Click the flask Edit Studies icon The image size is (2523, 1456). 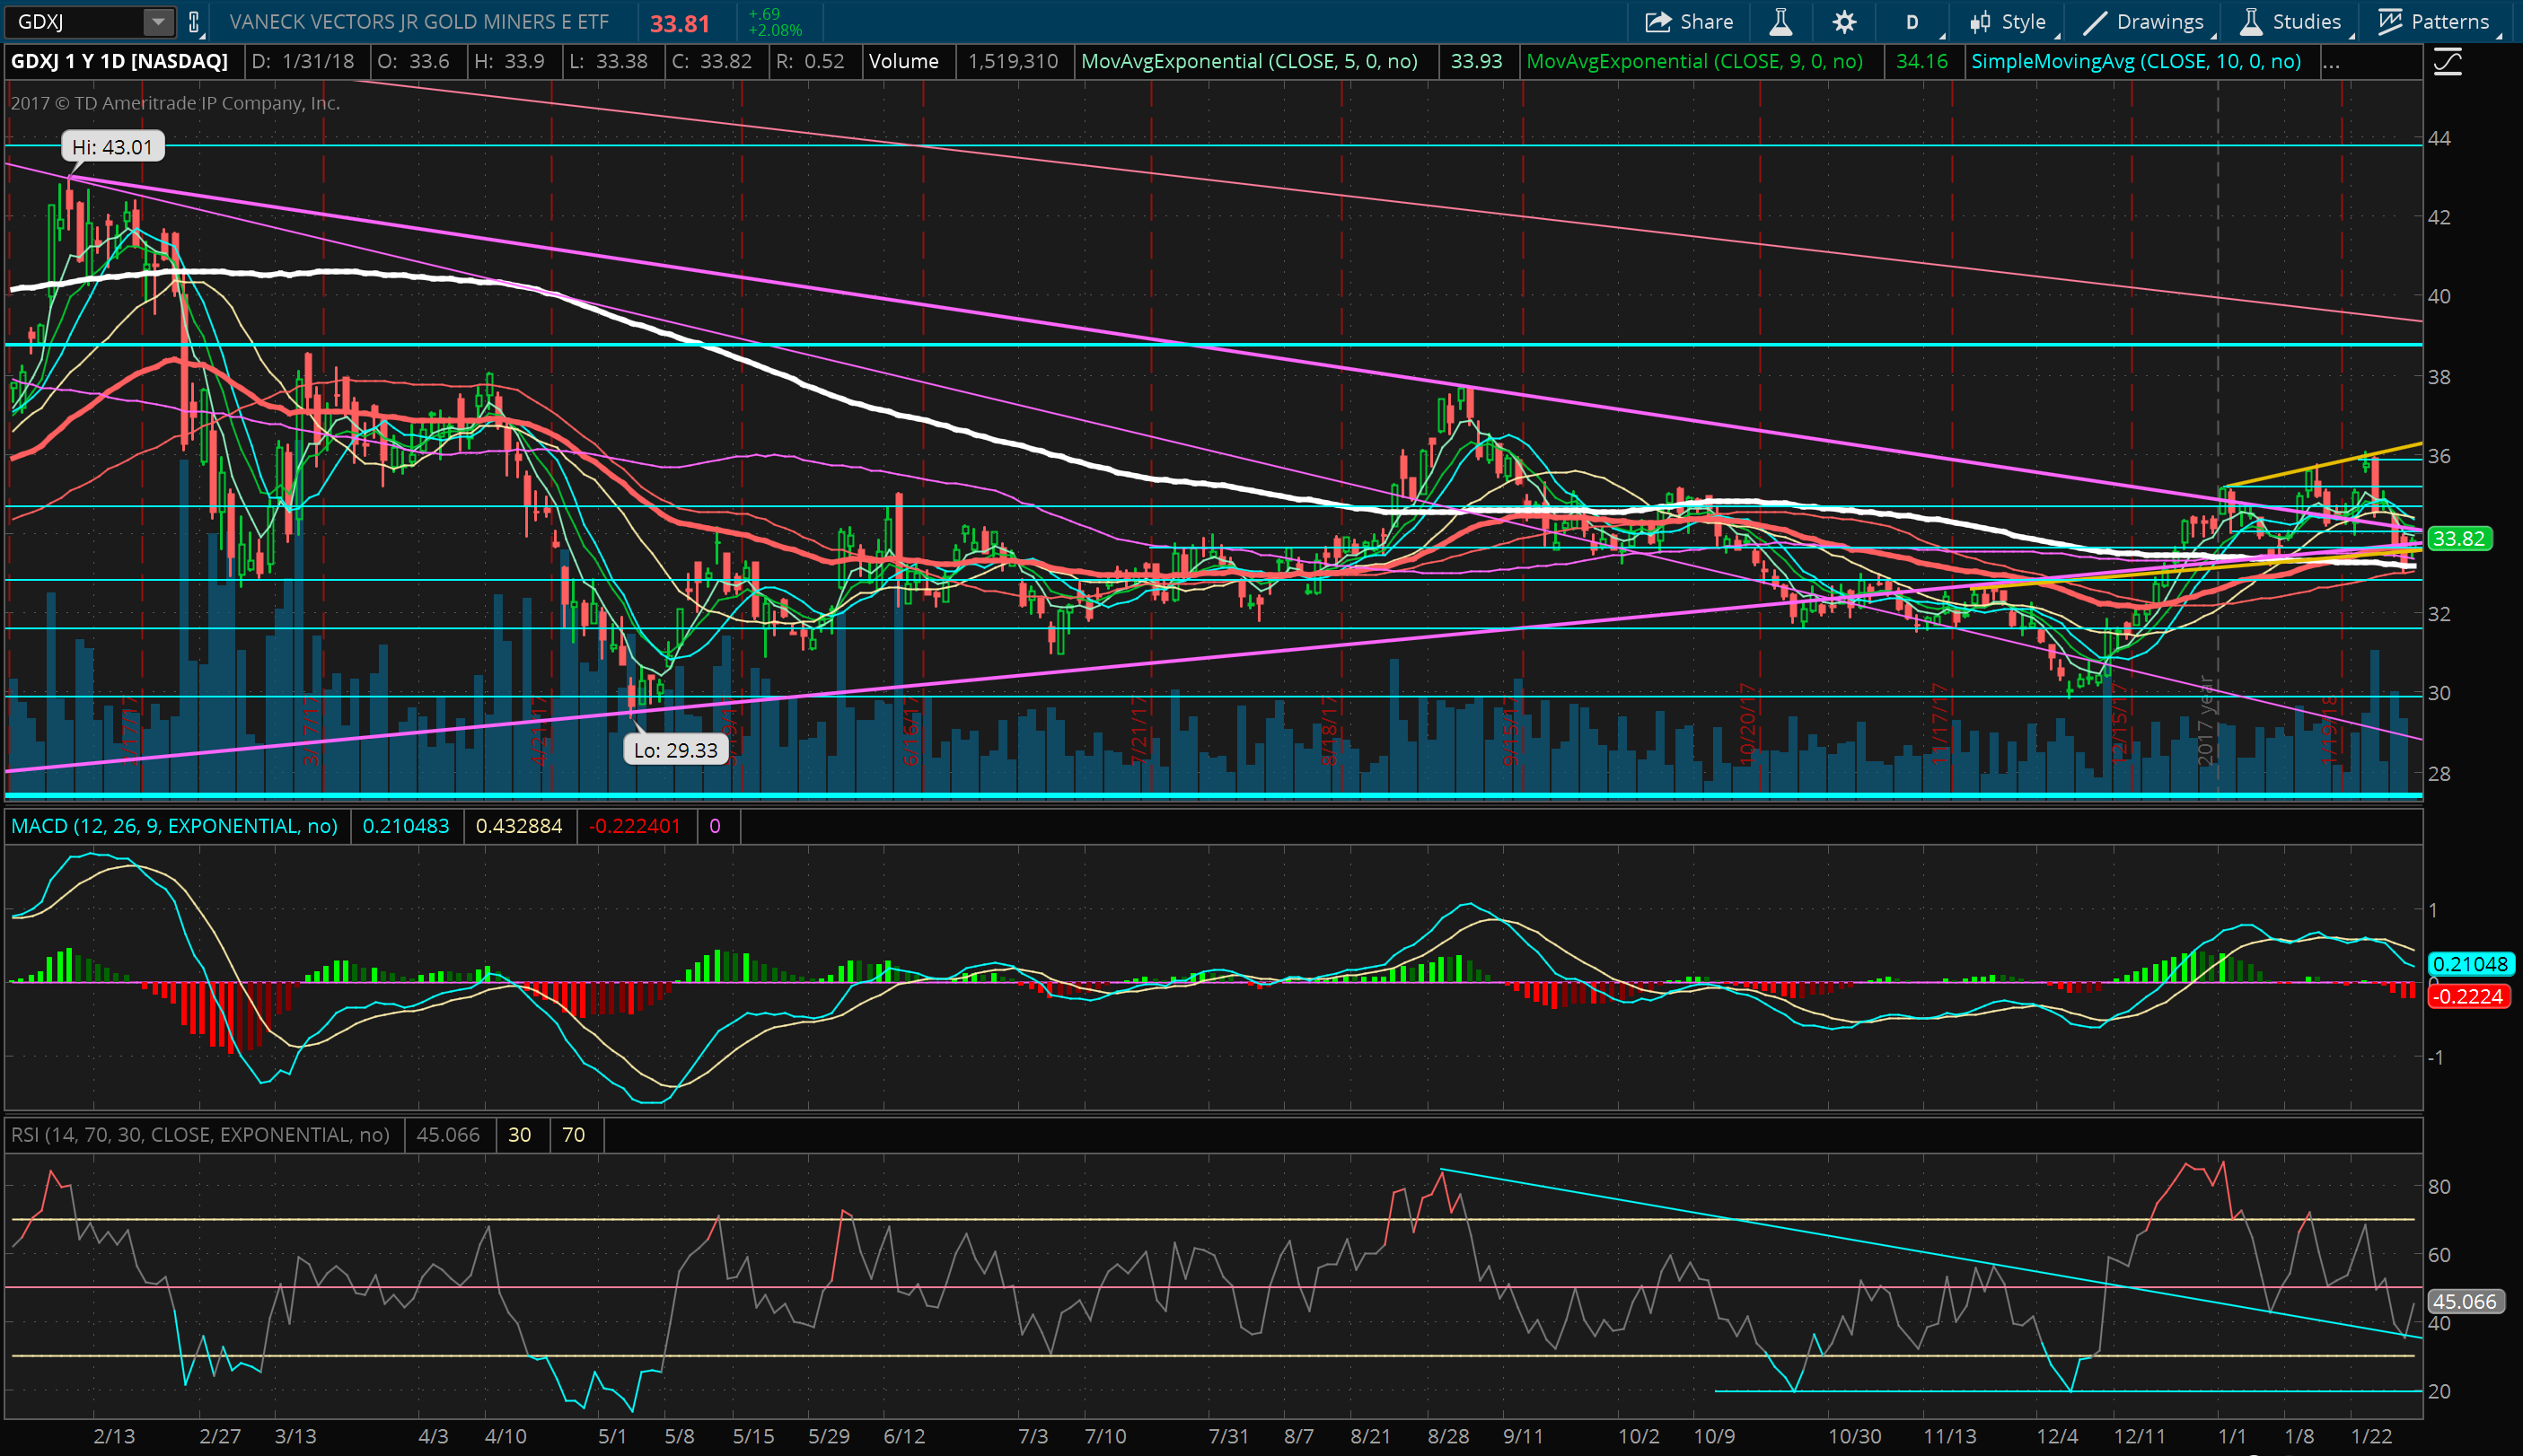click(x=1781, y=22)
